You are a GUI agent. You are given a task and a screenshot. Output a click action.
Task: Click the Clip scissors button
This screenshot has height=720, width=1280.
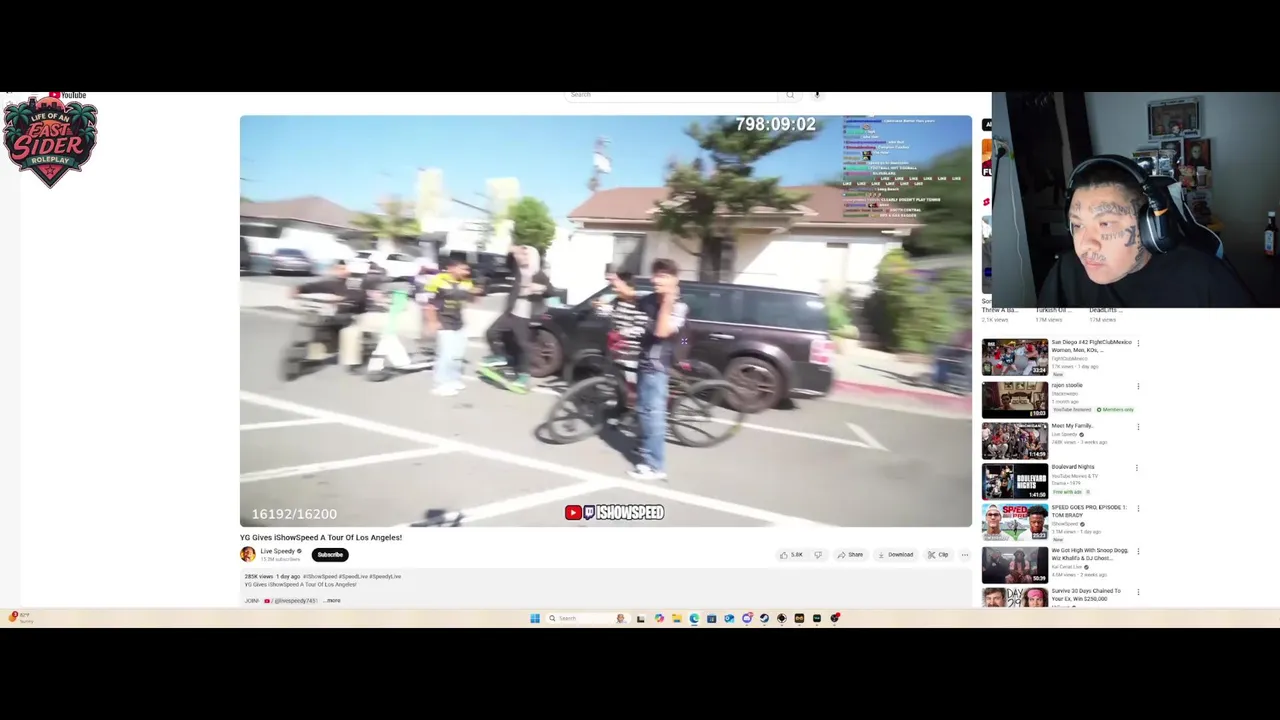tap(937, 555)
